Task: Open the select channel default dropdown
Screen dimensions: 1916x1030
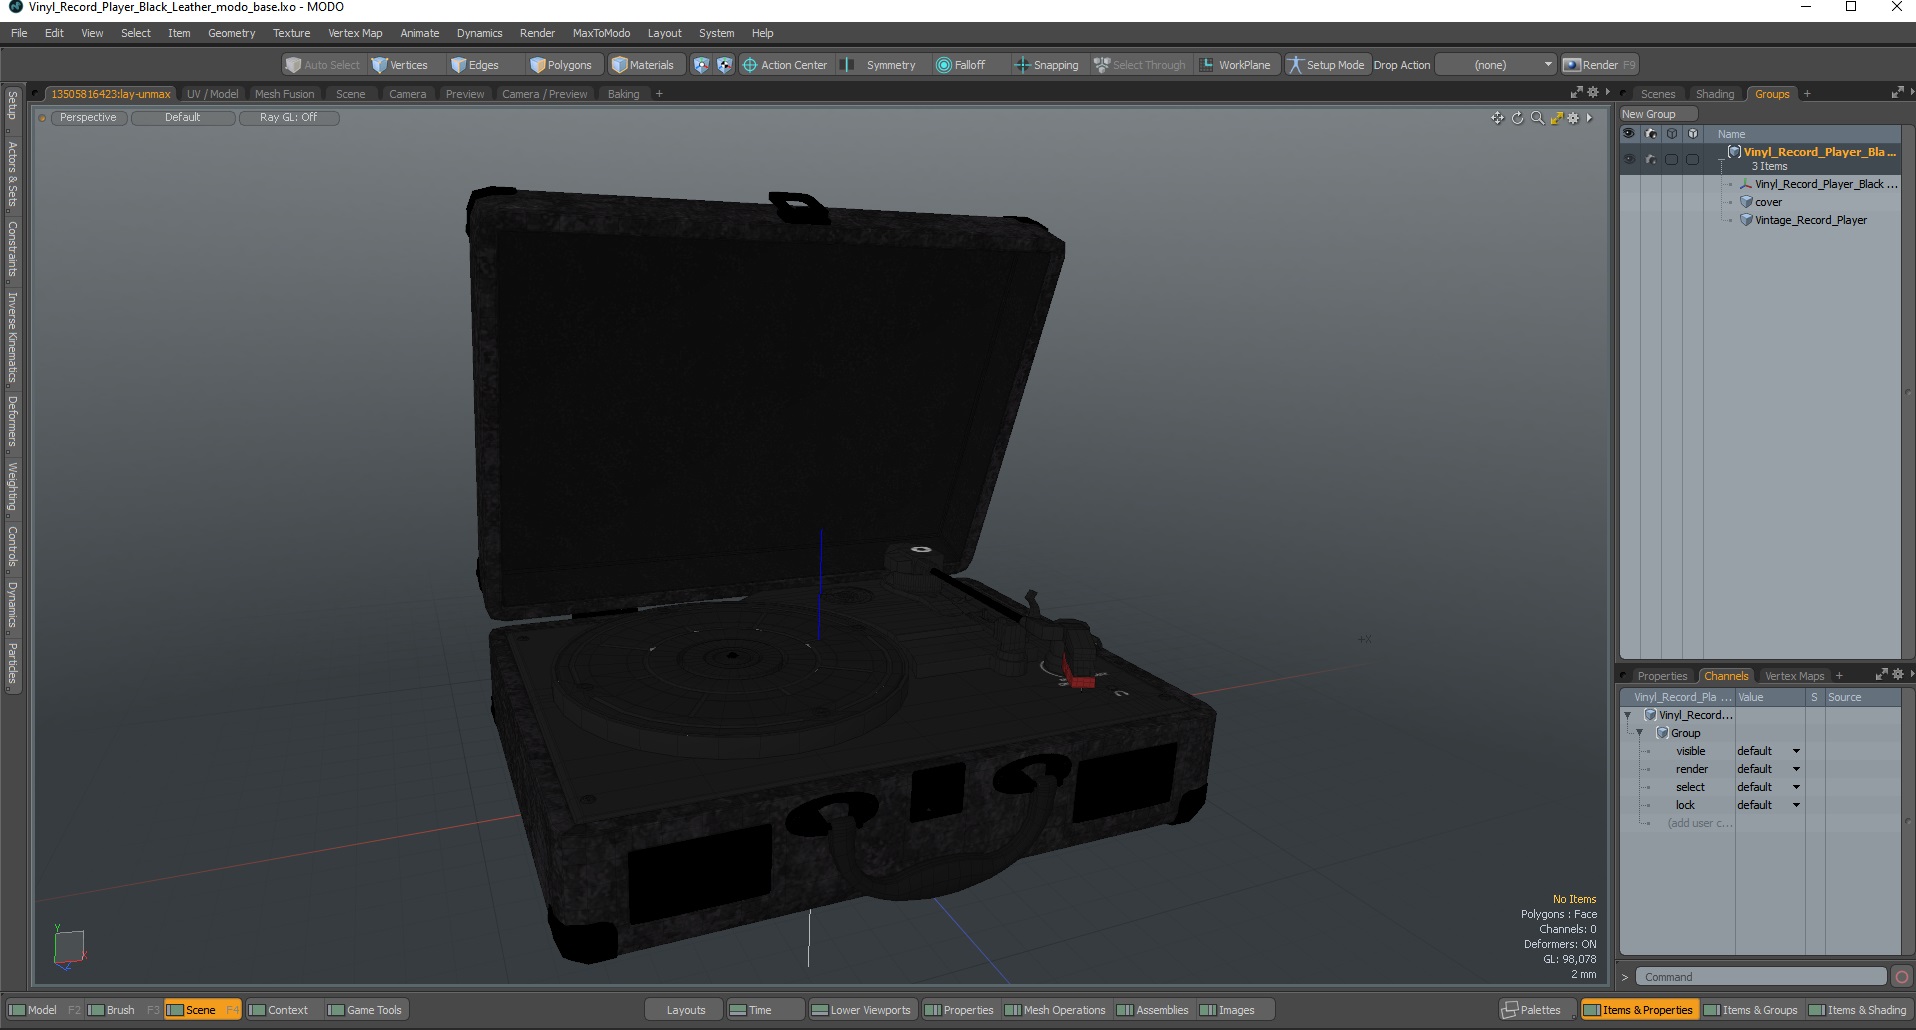Action: pyautogui.click(x=1768, y=787)
